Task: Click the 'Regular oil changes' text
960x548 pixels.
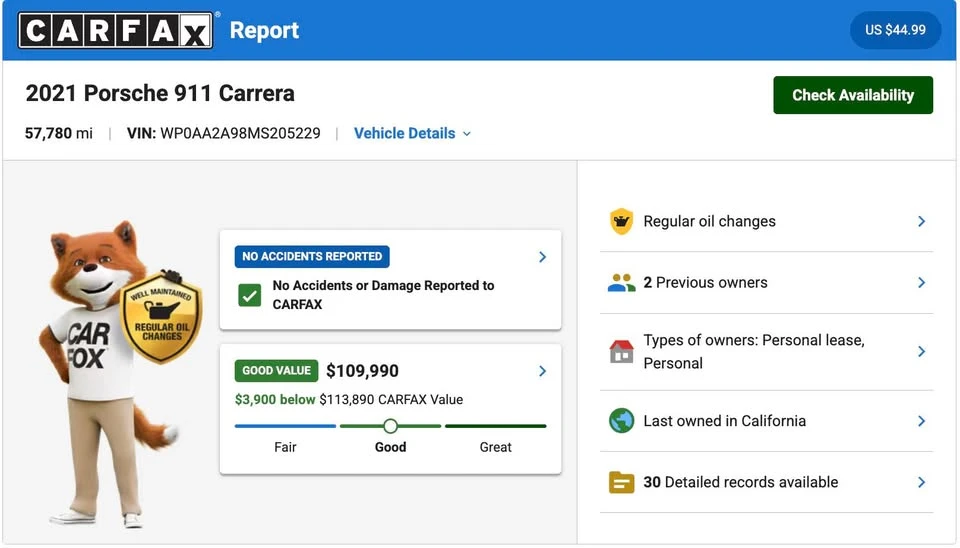Action: click(709, 221)
